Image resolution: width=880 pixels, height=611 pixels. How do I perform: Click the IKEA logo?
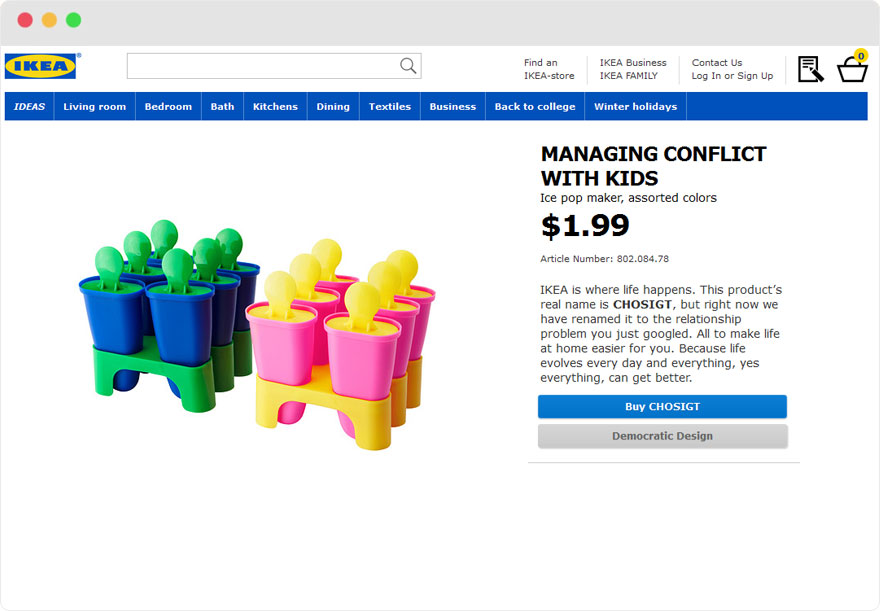click(x=40, y=66)
